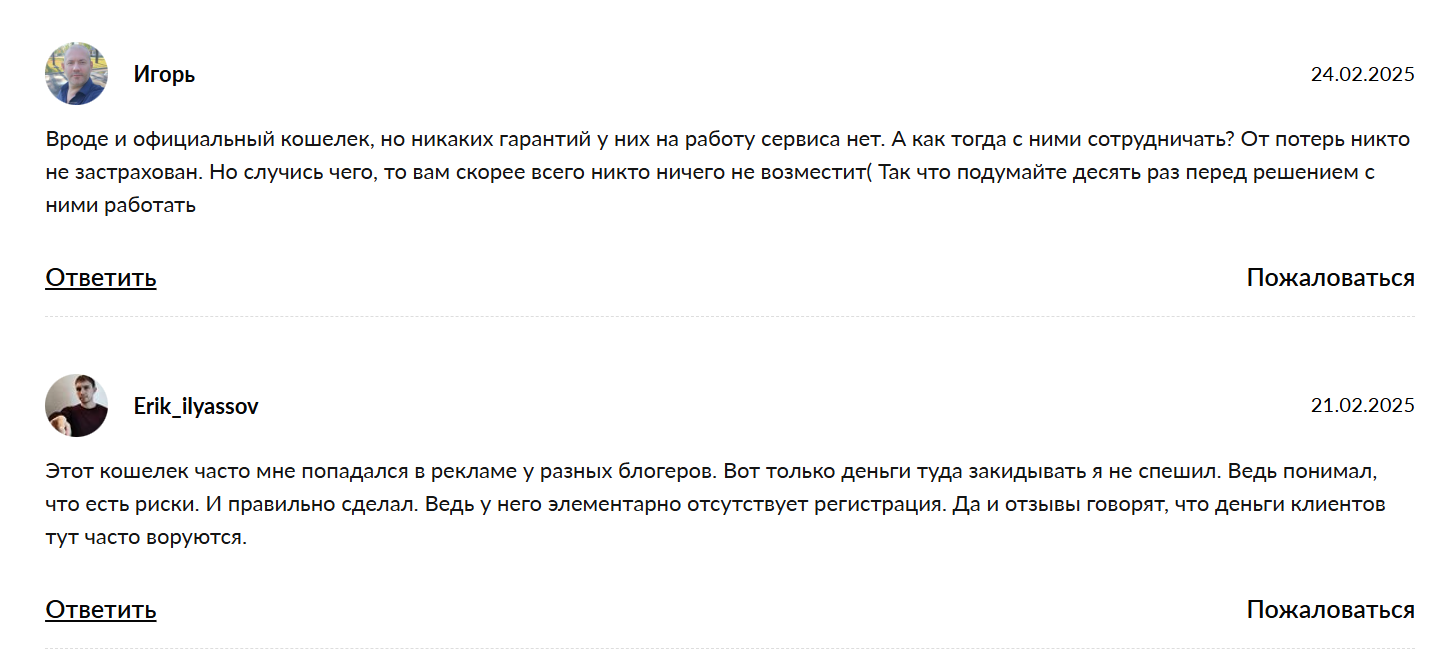This screenshot has height=653, width=1435.
Task: Click Игорь's profile avatar photo
Action: click(x=76, y=74)
